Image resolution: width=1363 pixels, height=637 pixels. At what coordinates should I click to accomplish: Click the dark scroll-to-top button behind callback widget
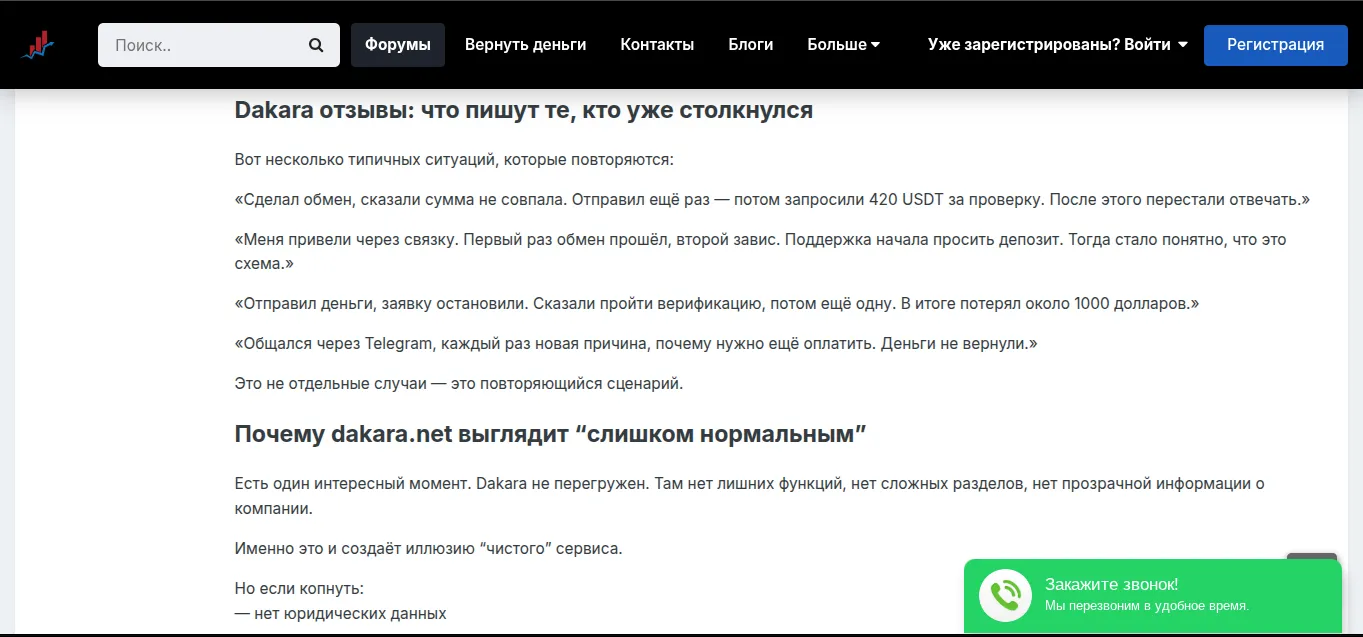tap(1311, 556)
